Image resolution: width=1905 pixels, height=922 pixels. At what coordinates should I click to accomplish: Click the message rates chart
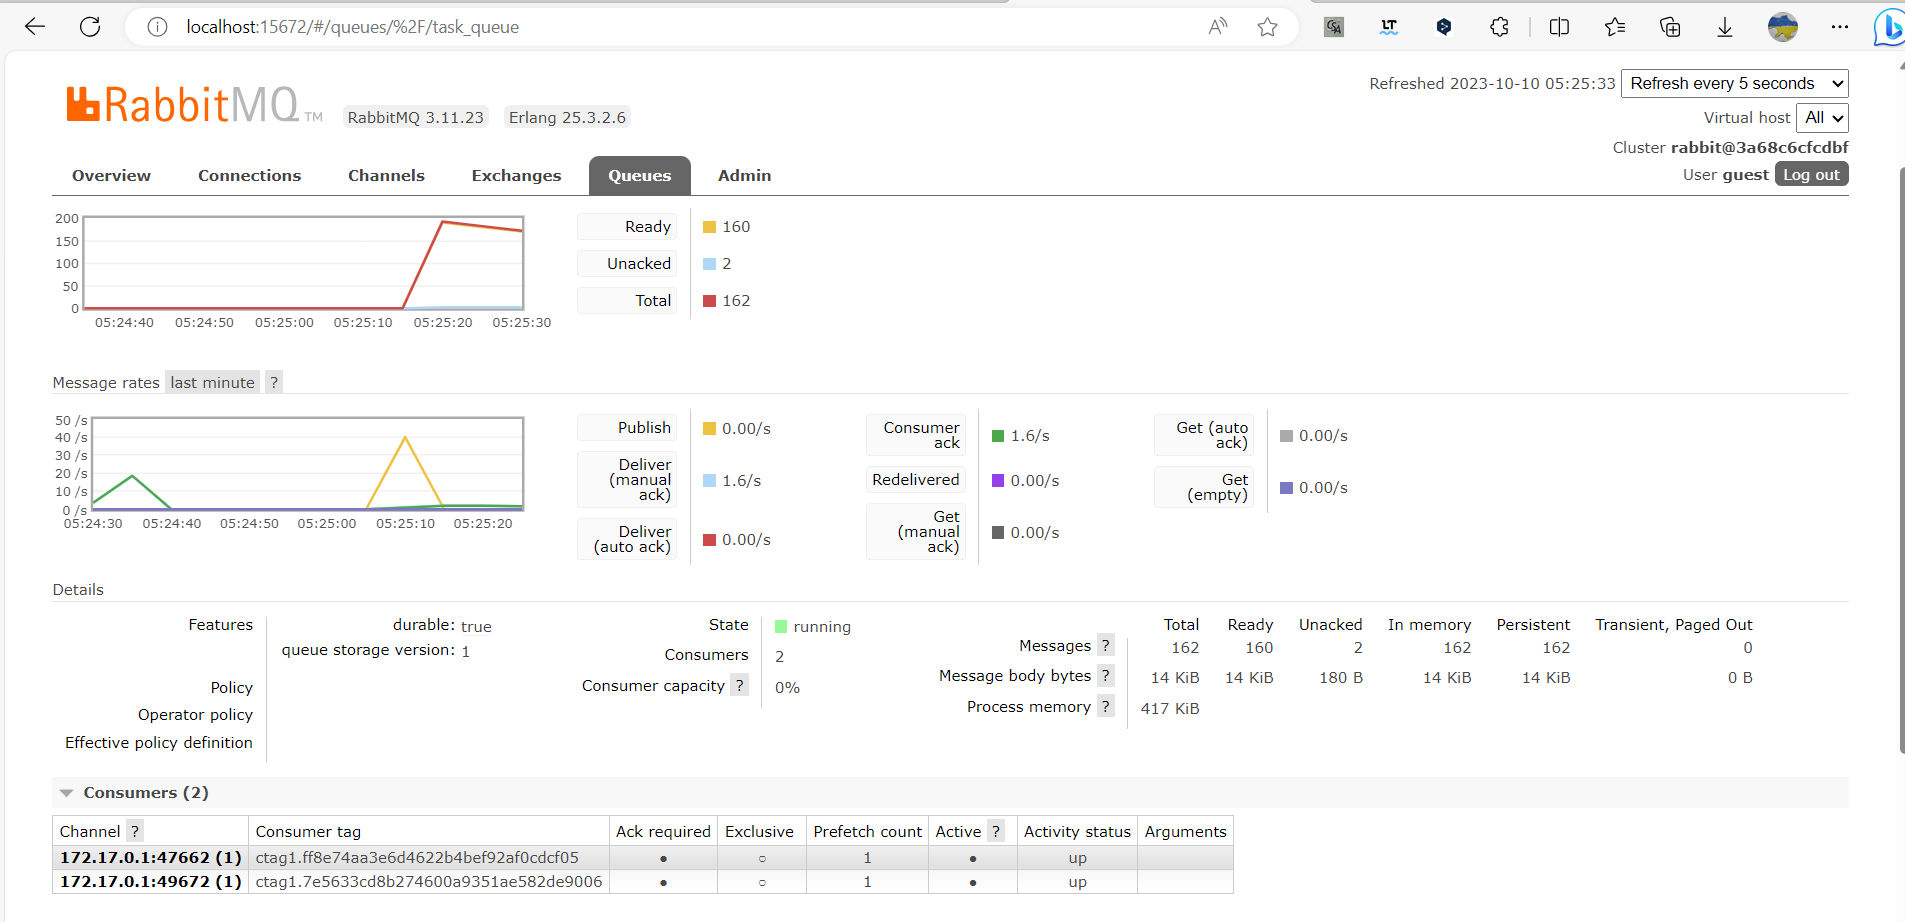click(x=307, y=464)
